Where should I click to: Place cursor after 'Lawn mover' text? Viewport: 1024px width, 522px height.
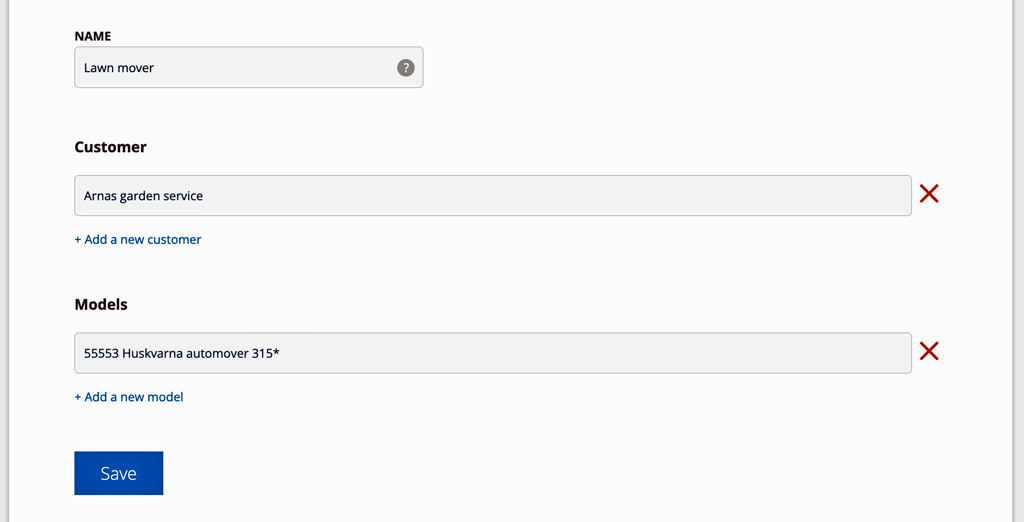[155, 67]
